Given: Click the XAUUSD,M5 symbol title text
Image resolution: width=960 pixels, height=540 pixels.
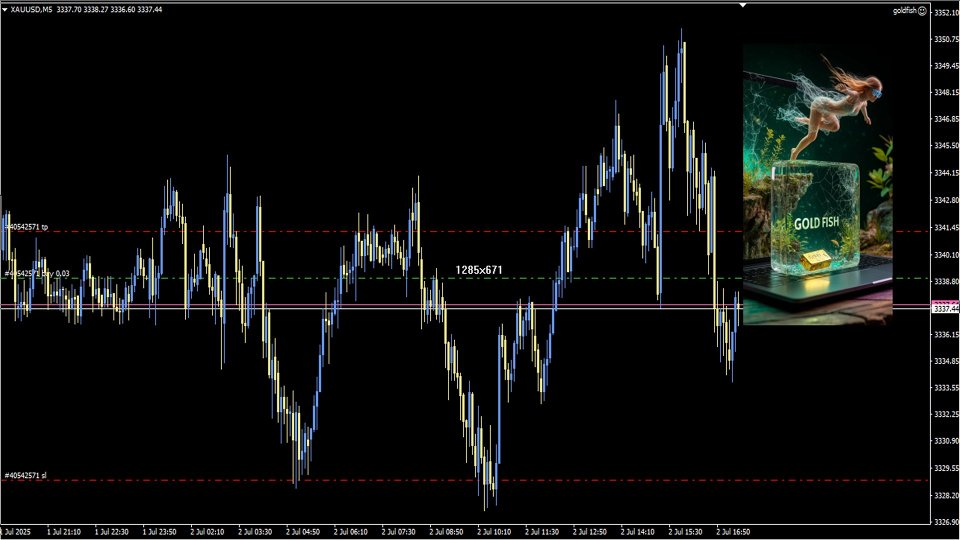Looking at the screenshot, I should point(31,10).
